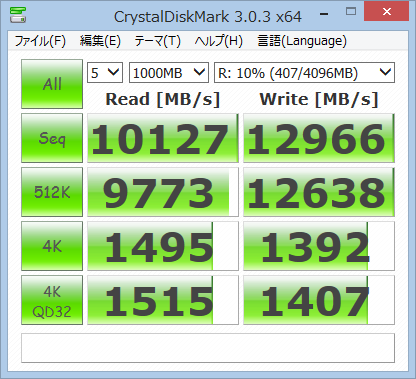Click the 4K write result 1392
Viewport: 416px width, 379px height.
pyautogui.click(x=319, y=246)
